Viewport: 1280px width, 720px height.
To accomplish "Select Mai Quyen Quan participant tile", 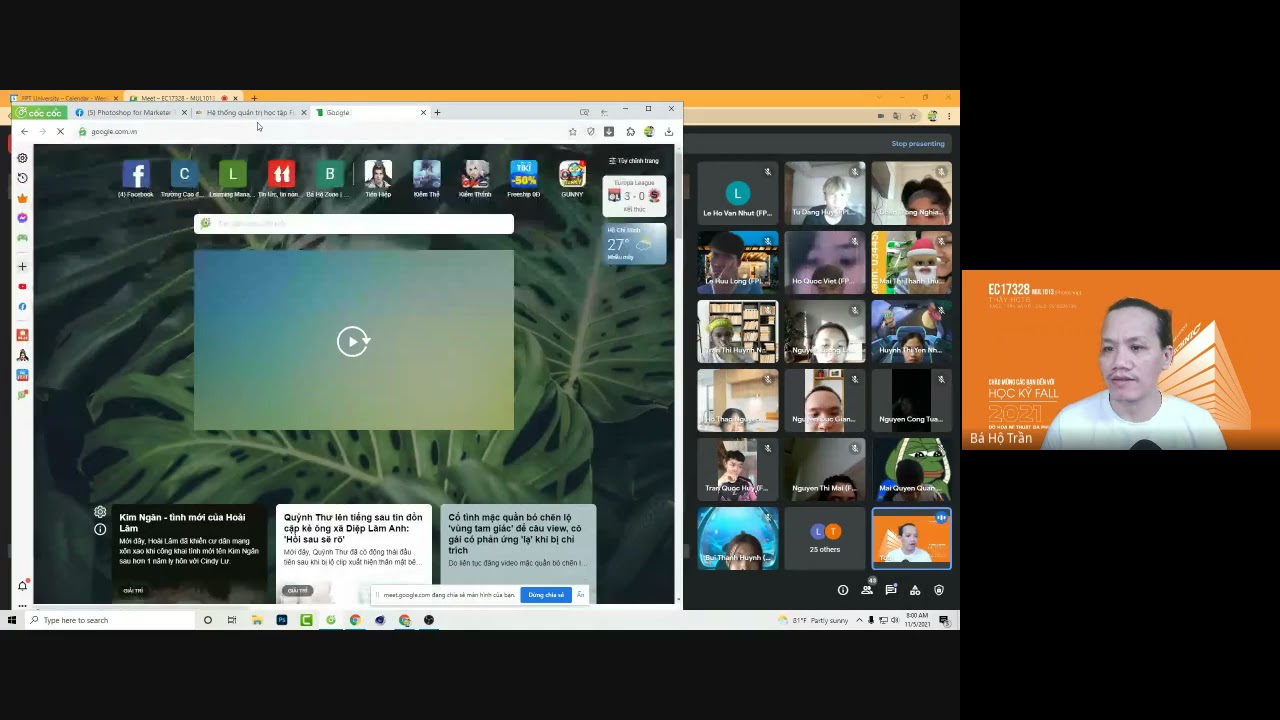I will click(x=911, y=468).
